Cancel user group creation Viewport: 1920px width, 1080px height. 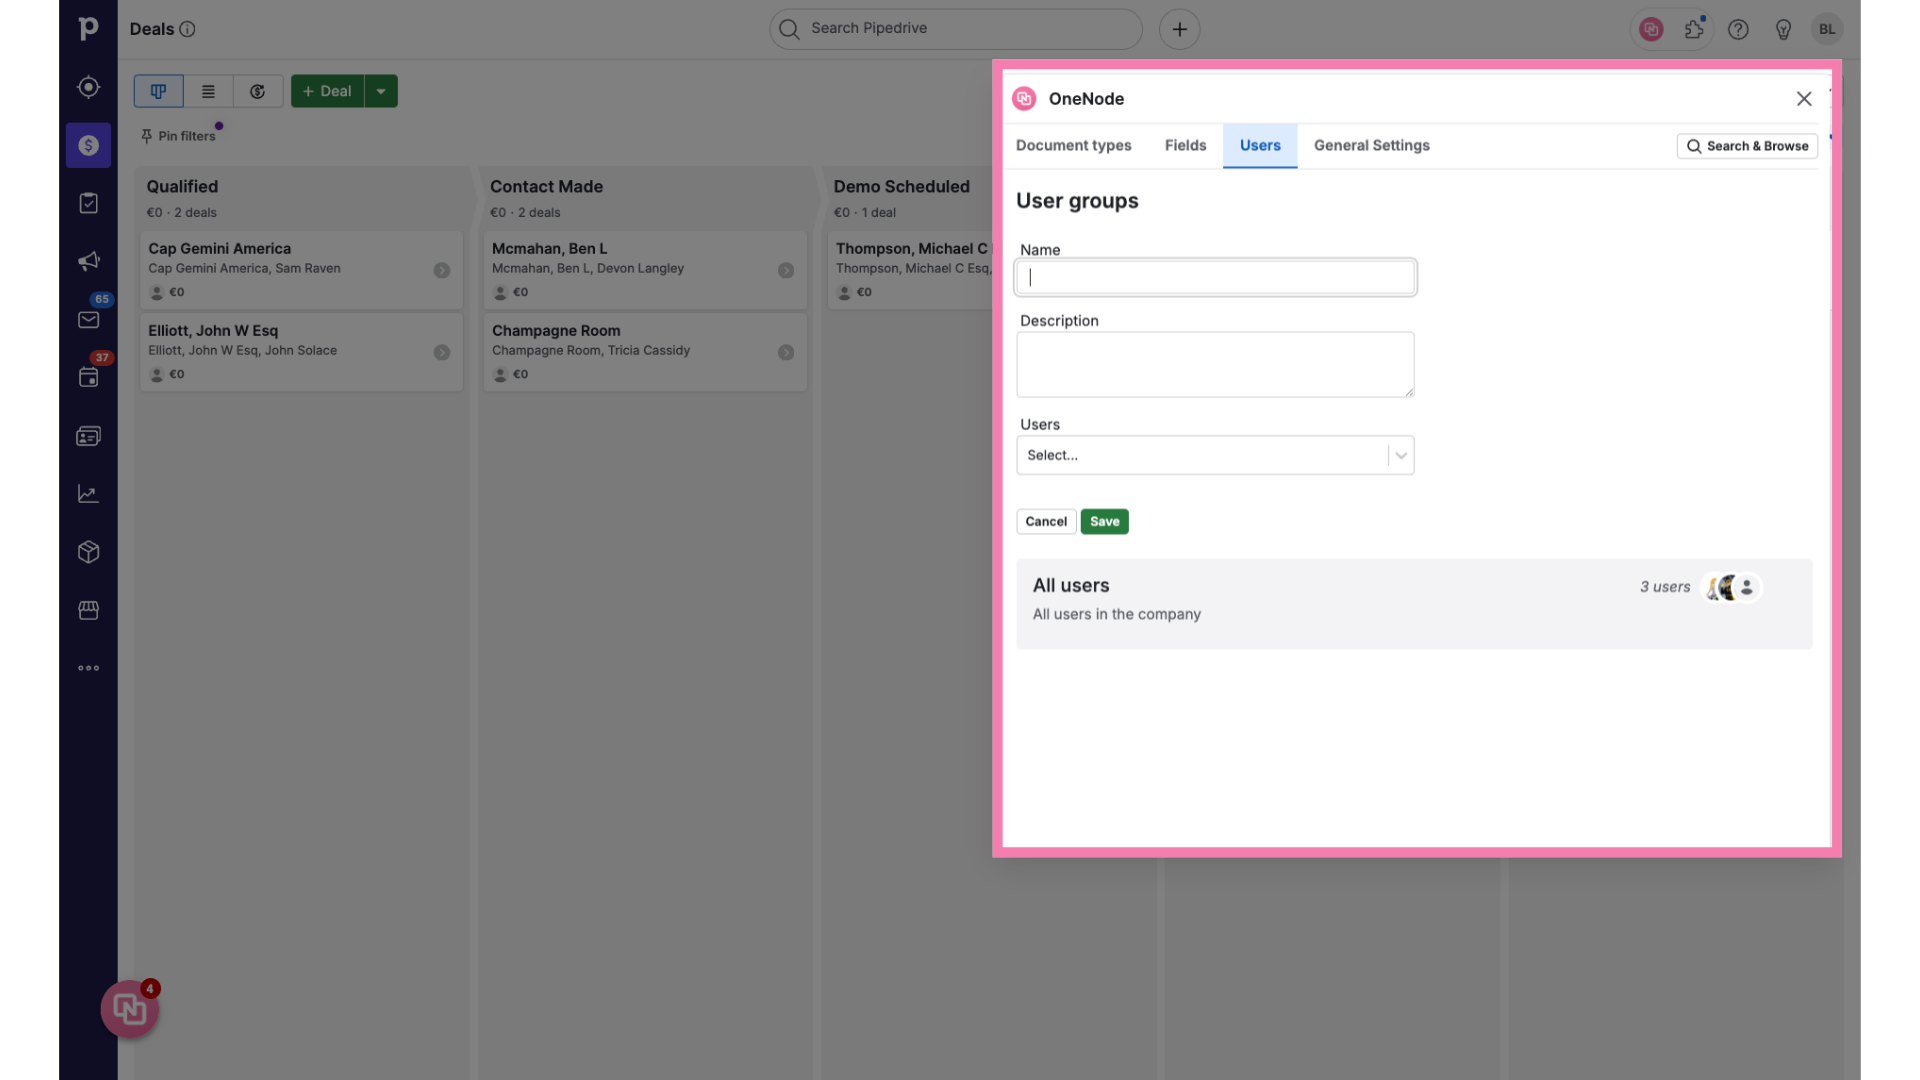tap(1046, 521)
